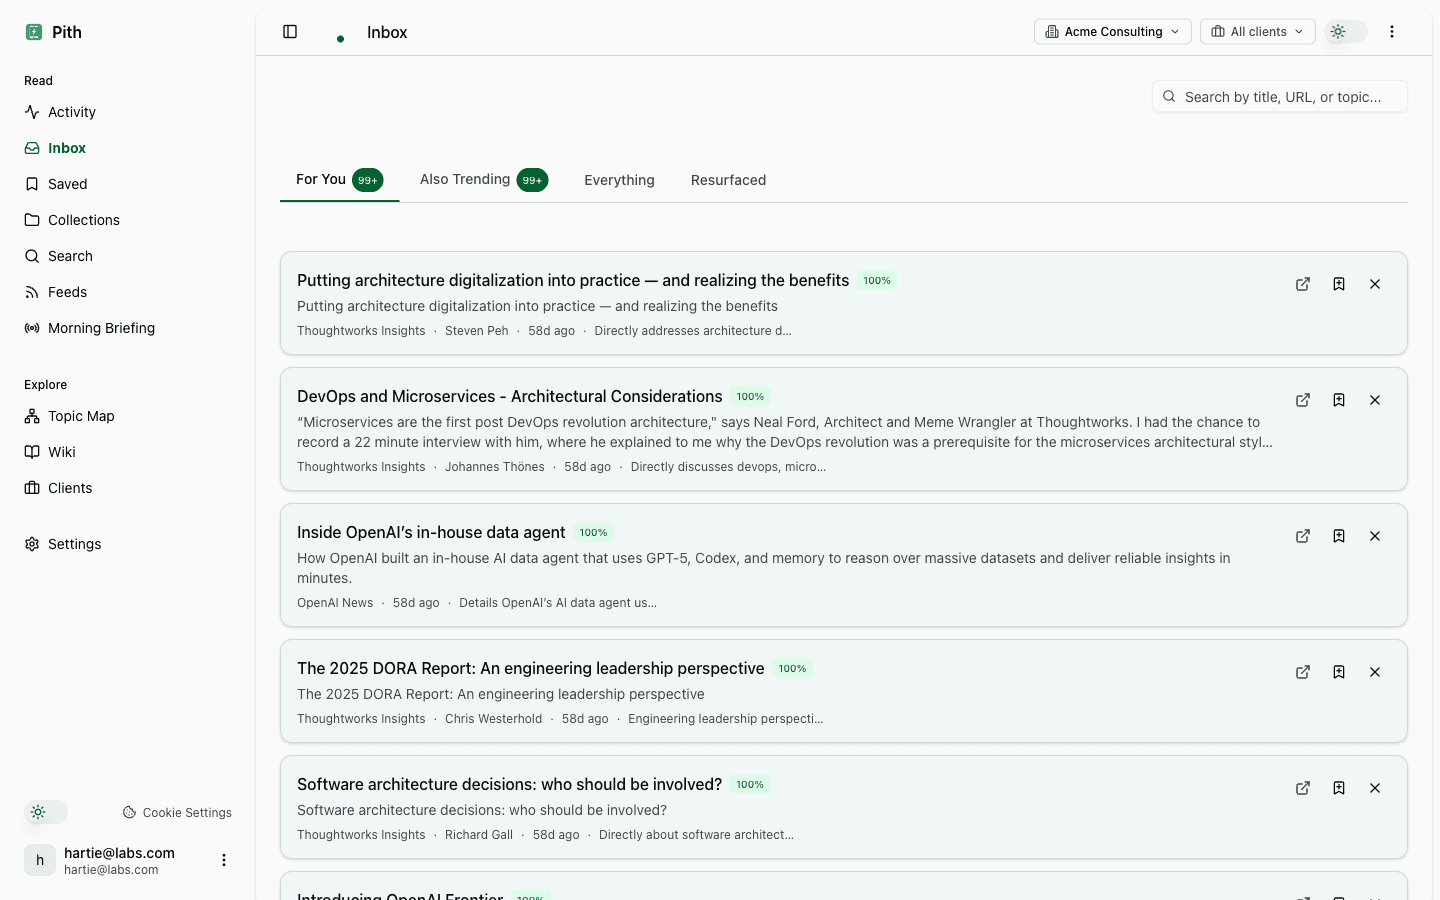Viewport: 1440px width, 900px height.
Task: Click author name Richard Gall
Action: (479, 835)
